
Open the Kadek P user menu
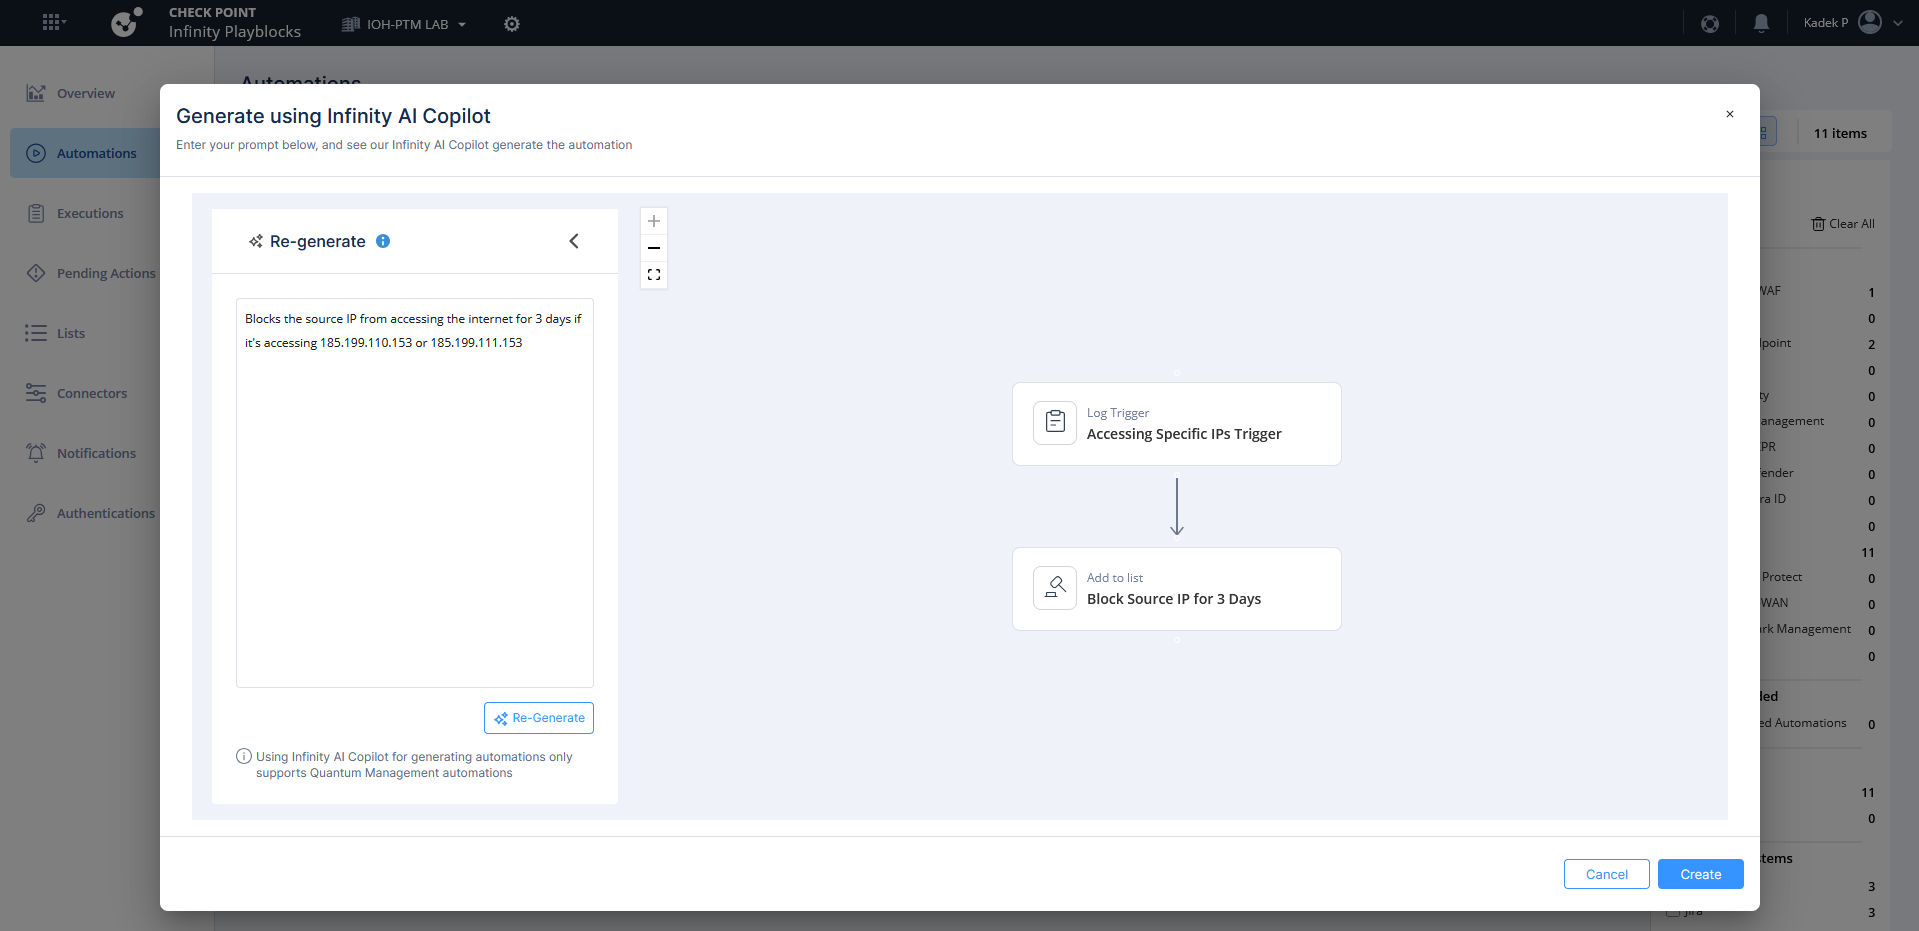(x=1852, y=23)
